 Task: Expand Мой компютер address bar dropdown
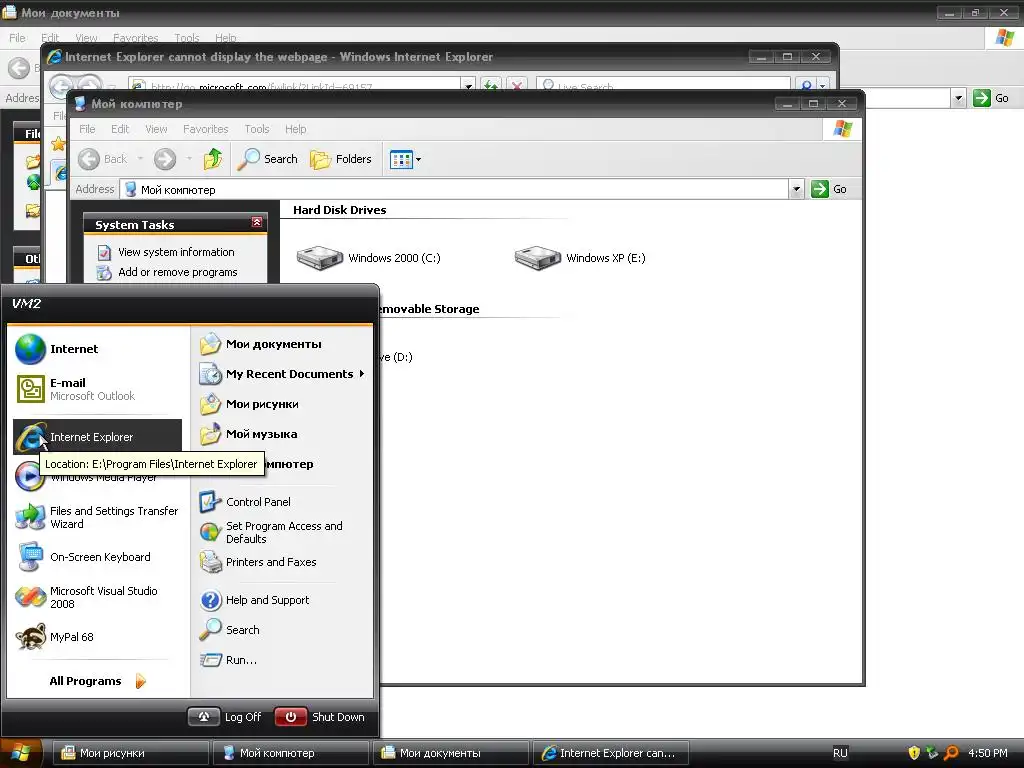coord(796,189)
